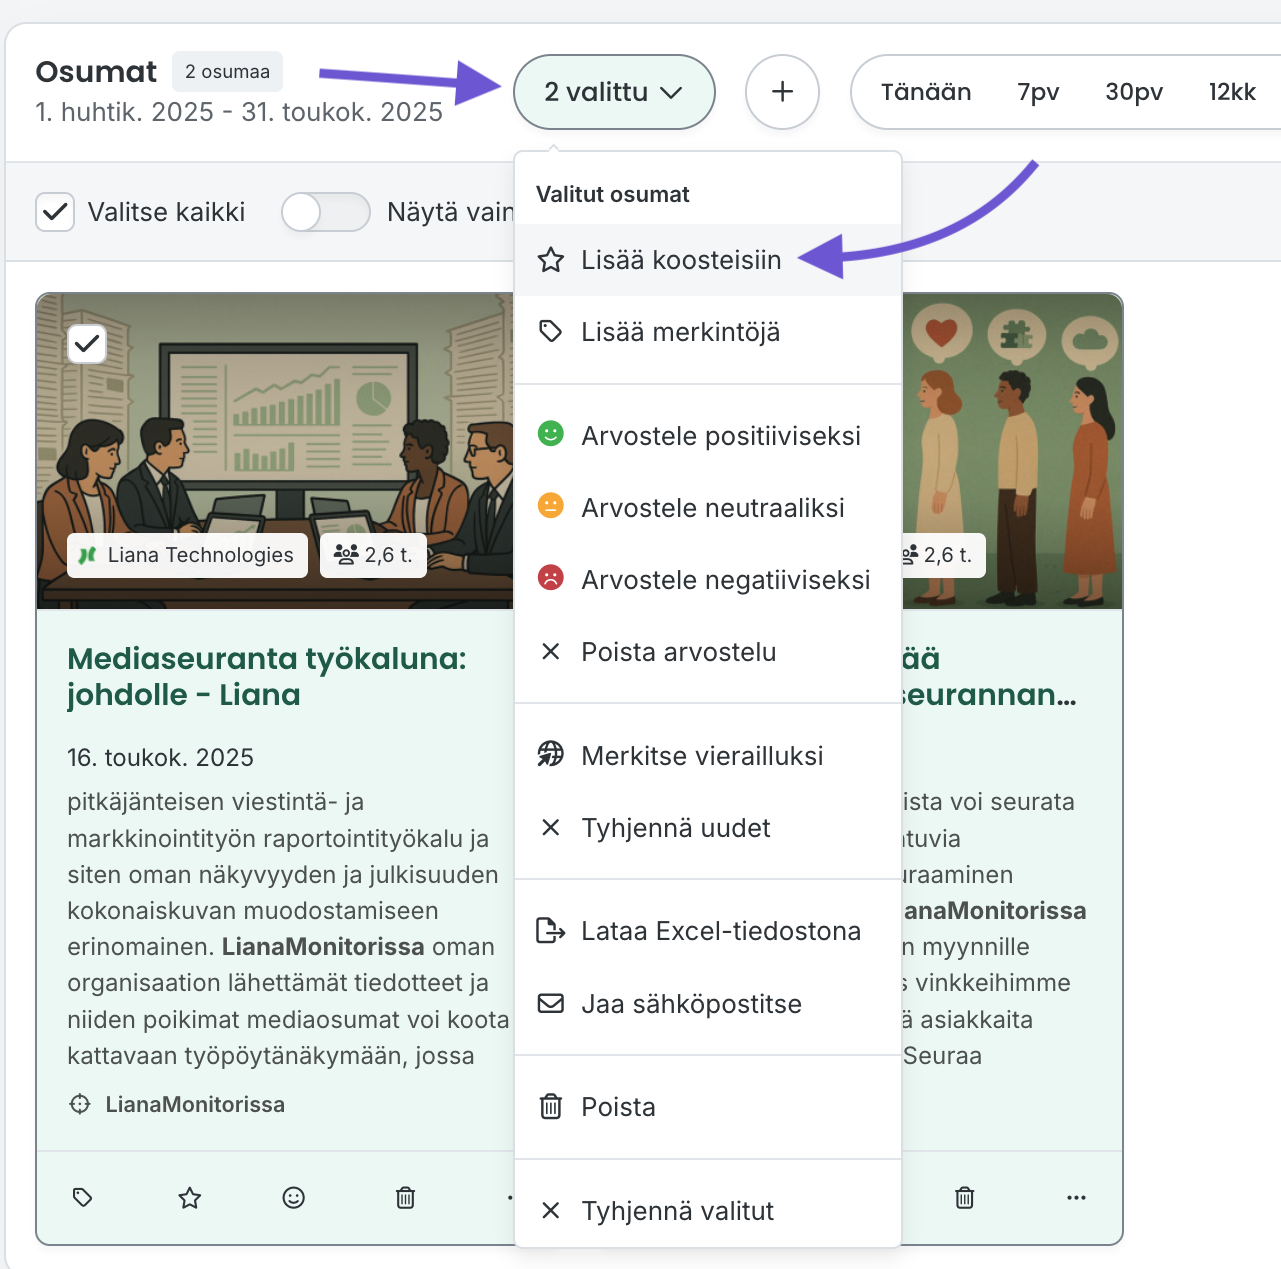Click the 'Valitut osumat' menu heading
Image resolution: width=1281 pixels, height=1269 pixels.
pyautogui.click(x=613, y=194)
